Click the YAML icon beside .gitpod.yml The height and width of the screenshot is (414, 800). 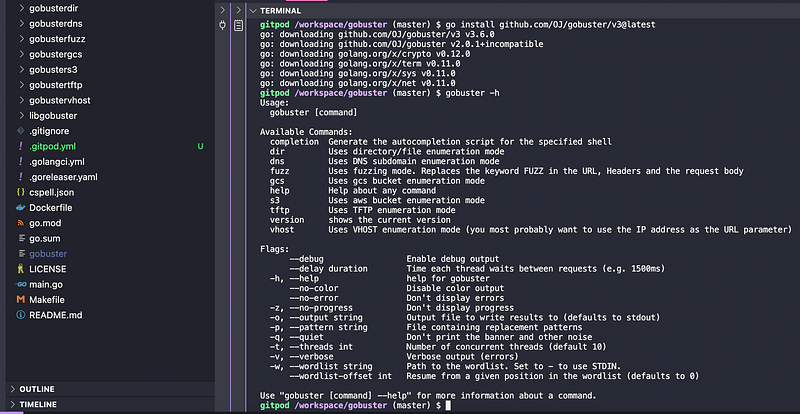[20, 147]
